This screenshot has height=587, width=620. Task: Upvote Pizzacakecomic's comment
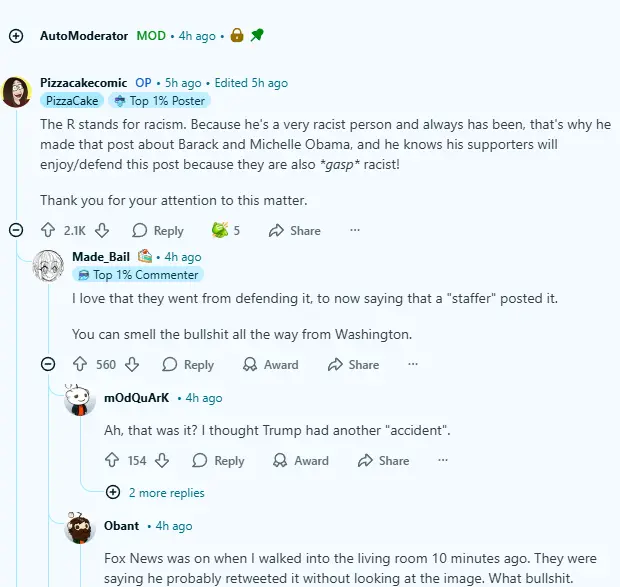(x=48, y=230)
